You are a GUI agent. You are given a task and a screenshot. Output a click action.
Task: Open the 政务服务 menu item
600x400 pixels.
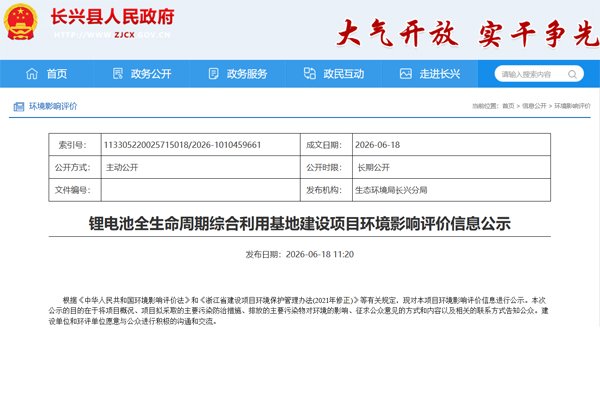(x=247, y=73)
